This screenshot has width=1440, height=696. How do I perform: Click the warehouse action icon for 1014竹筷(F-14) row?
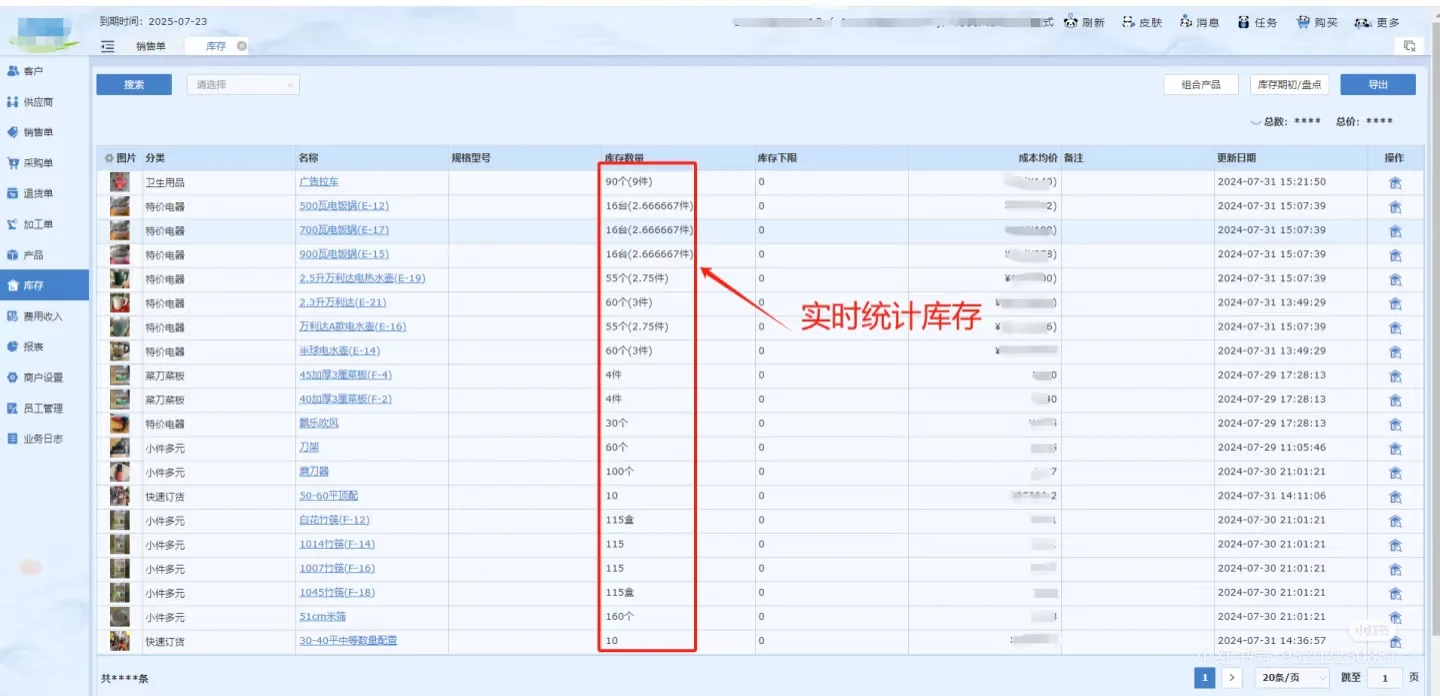pyautogui.click(x=1395, y=544)
